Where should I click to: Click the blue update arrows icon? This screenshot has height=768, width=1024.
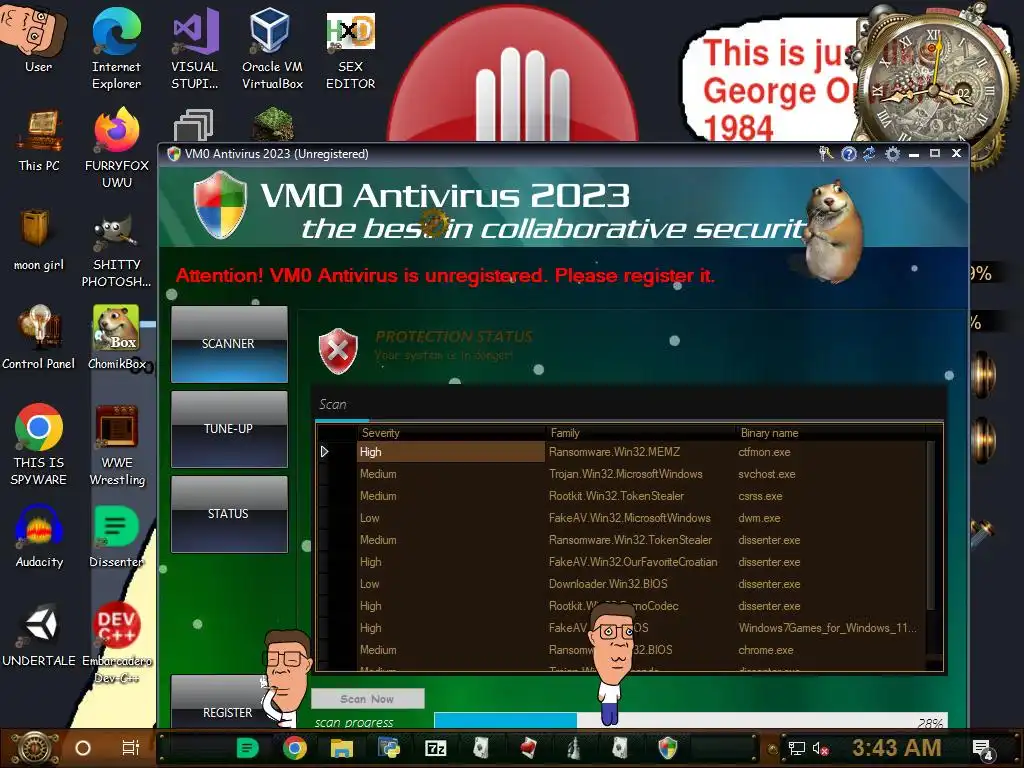click(x=869, y=153)
